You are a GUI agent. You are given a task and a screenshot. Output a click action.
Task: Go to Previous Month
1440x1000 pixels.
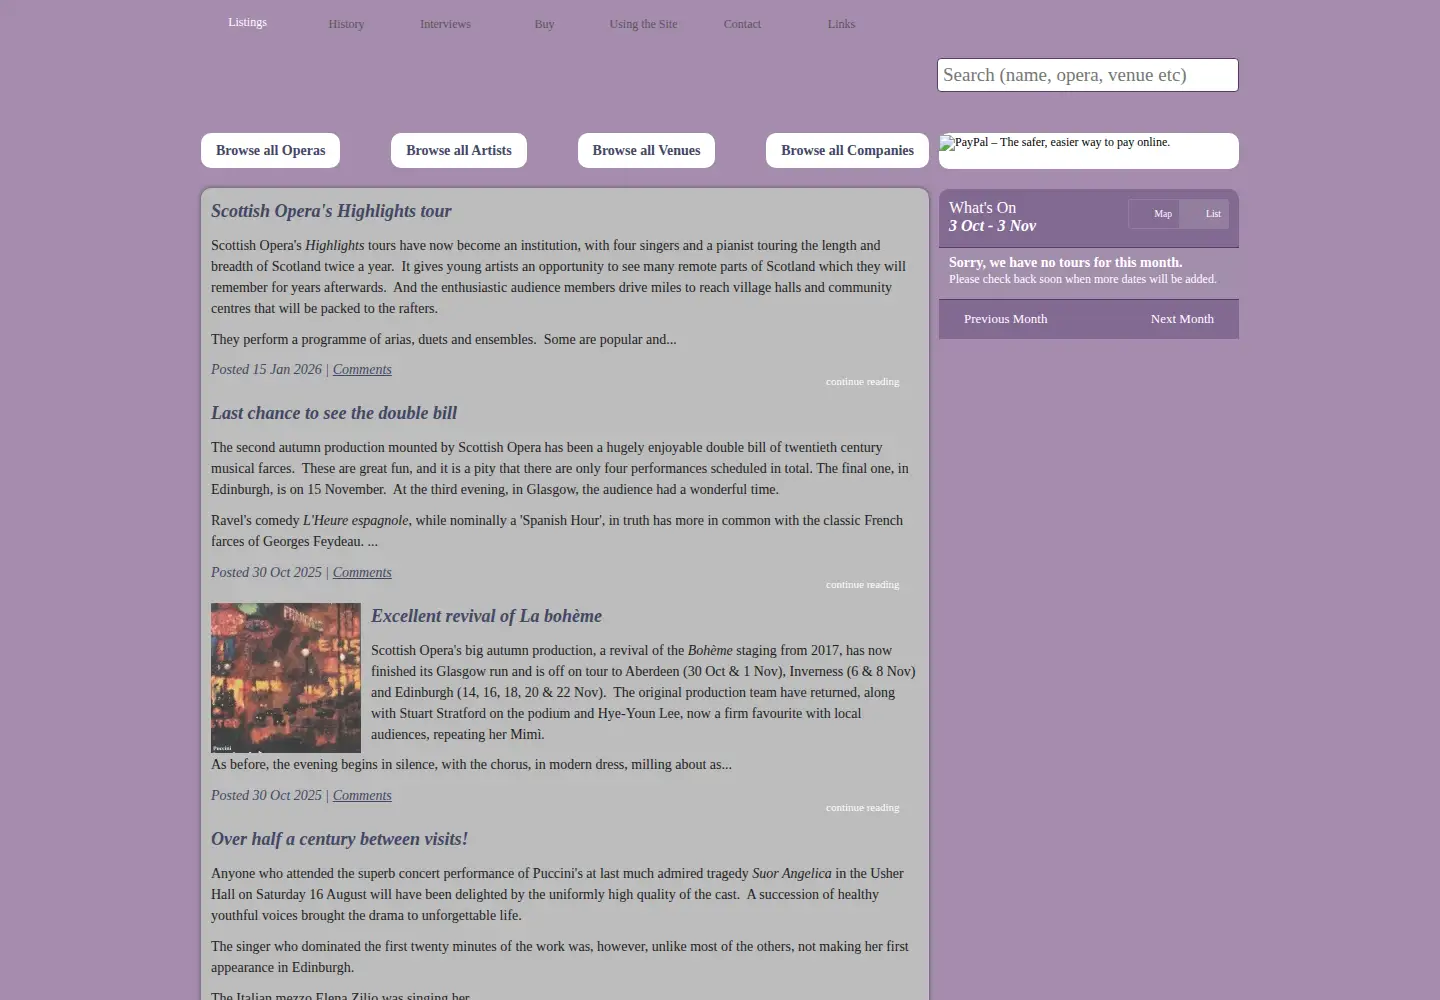pos(1005,319)
